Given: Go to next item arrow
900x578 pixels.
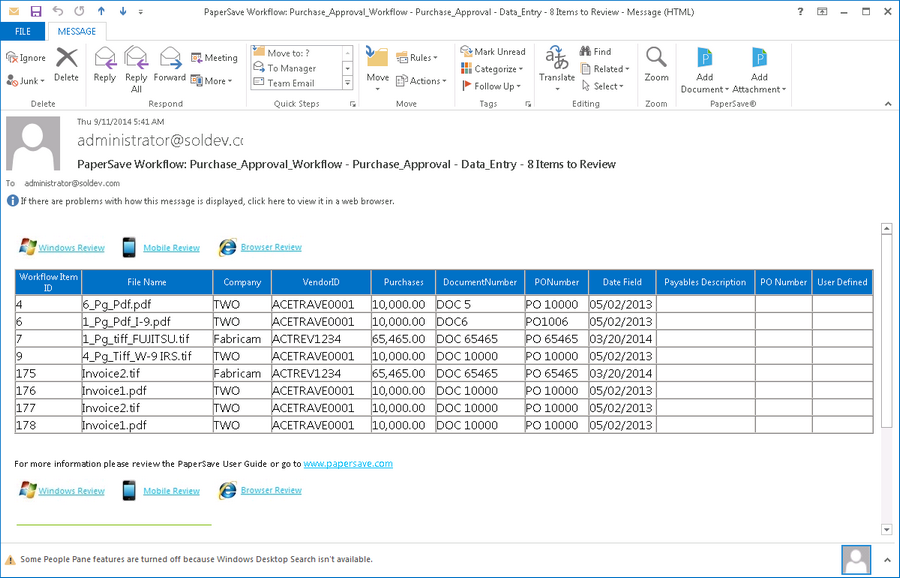Looking at the screenshot, I should [123, 11].
